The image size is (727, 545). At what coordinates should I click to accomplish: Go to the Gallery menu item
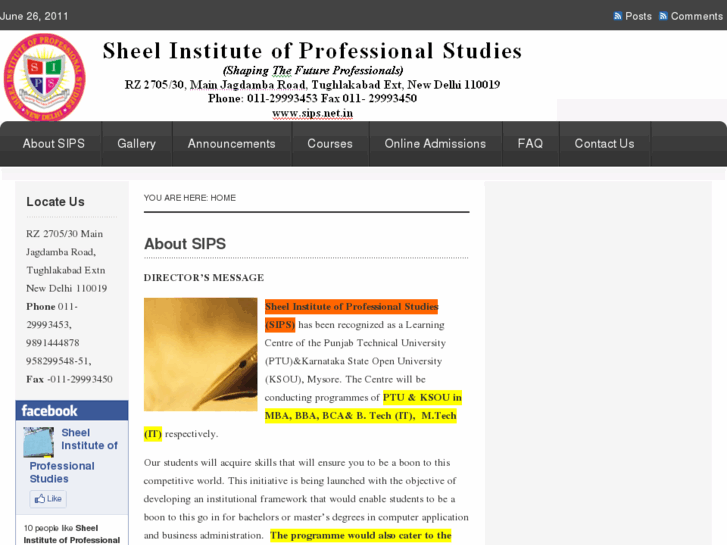tap(136, 144)
